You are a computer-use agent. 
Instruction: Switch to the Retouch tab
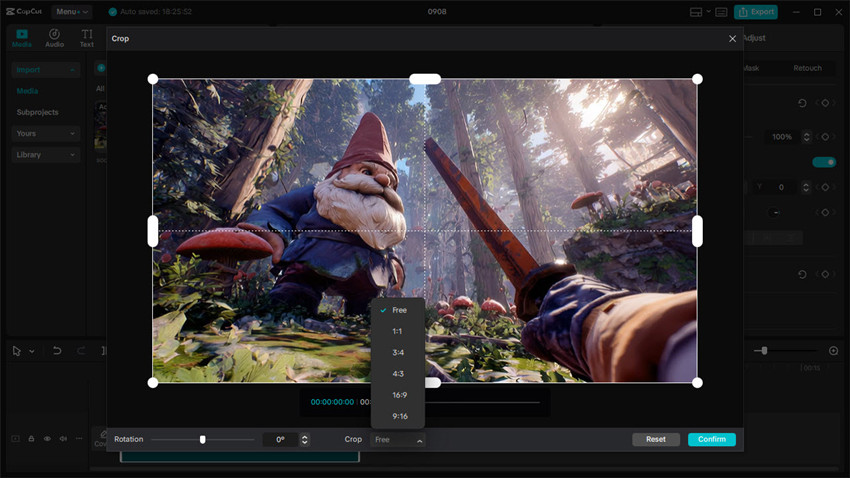click(807, 68)
